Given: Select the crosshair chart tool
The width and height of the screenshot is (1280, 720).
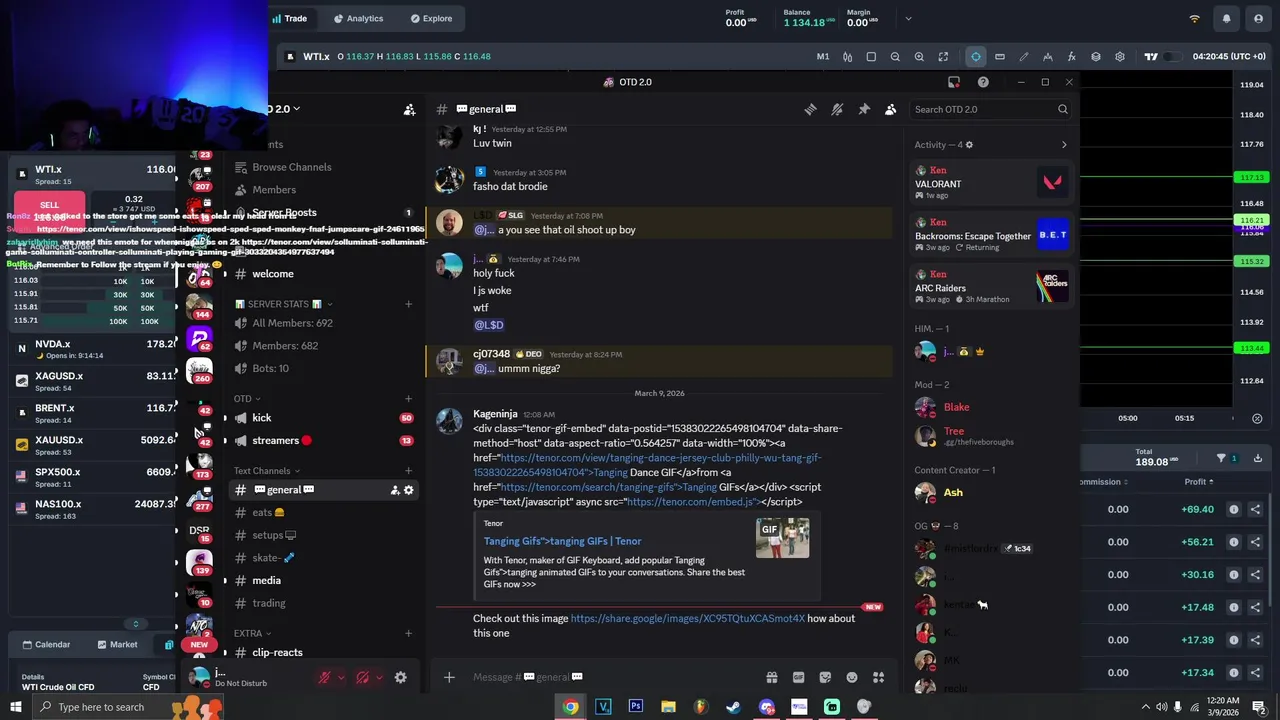Looking at the screenshot, I should click(x=975, y=56).
